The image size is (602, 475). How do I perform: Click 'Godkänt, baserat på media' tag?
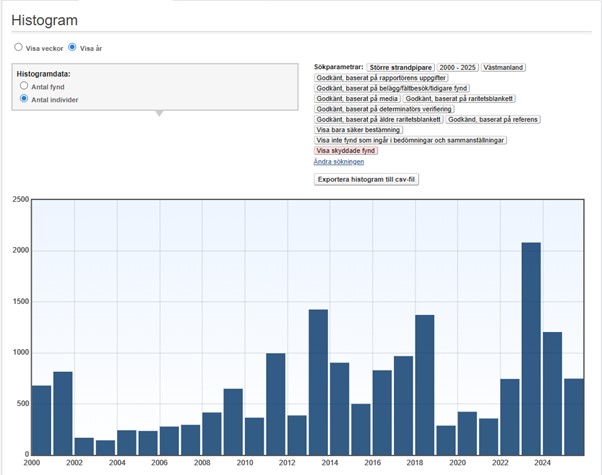[358, 99]
